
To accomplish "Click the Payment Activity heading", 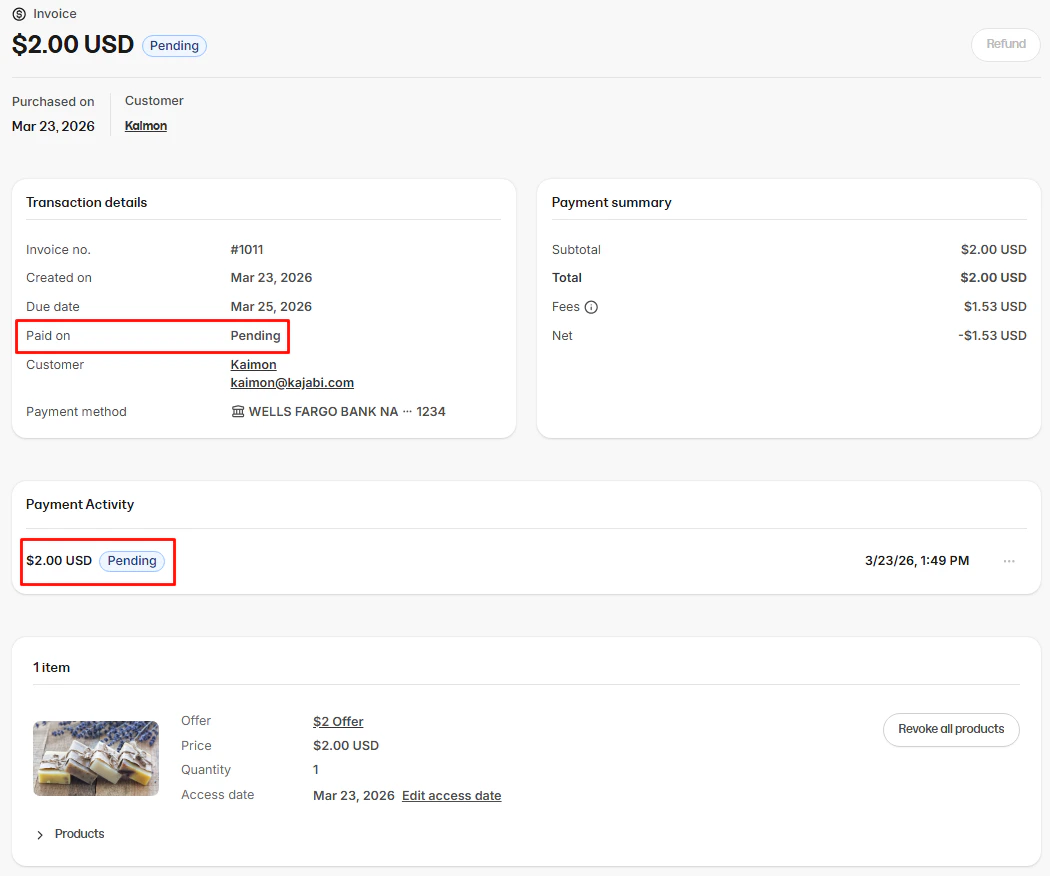I will [80, 504].
